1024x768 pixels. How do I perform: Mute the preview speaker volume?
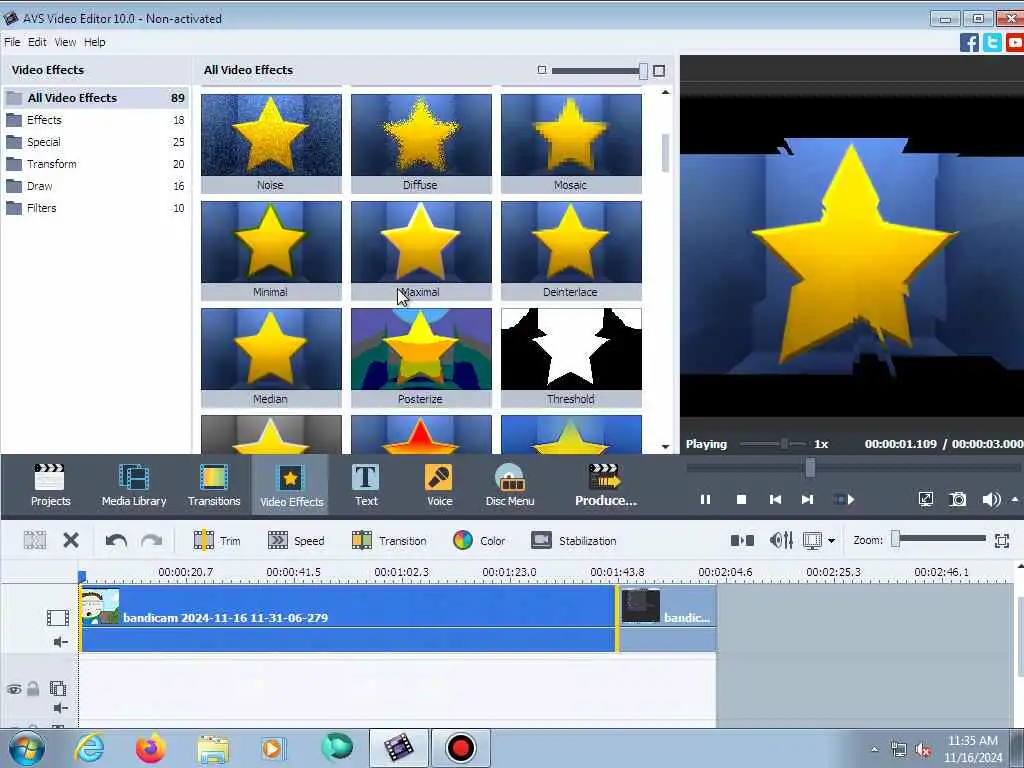[x=991, y=500]
